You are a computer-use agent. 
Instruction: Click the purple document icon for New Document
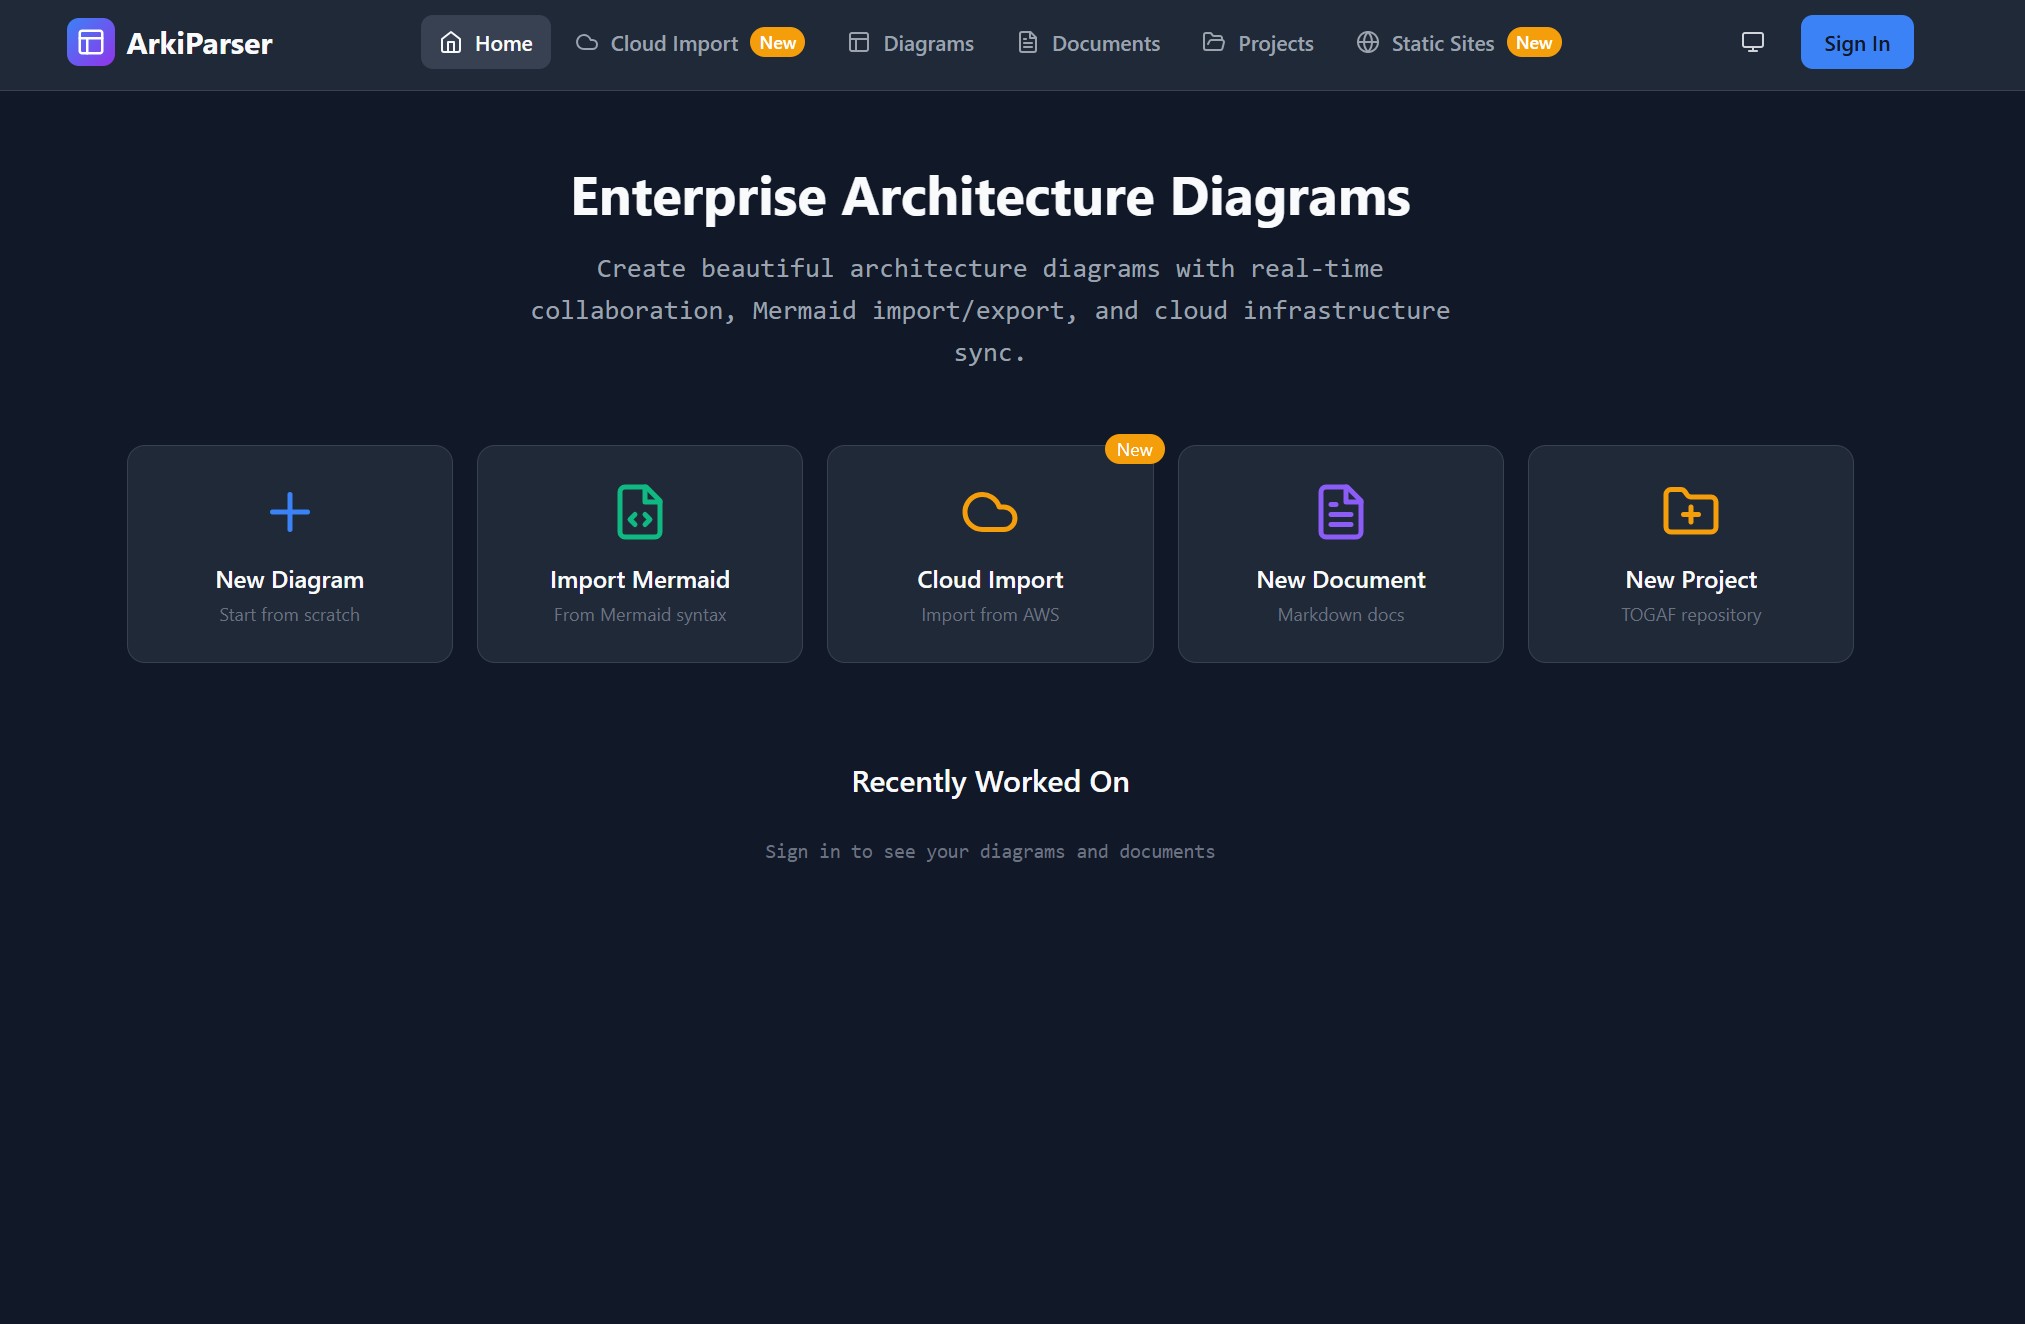[x=1340, y=512]
